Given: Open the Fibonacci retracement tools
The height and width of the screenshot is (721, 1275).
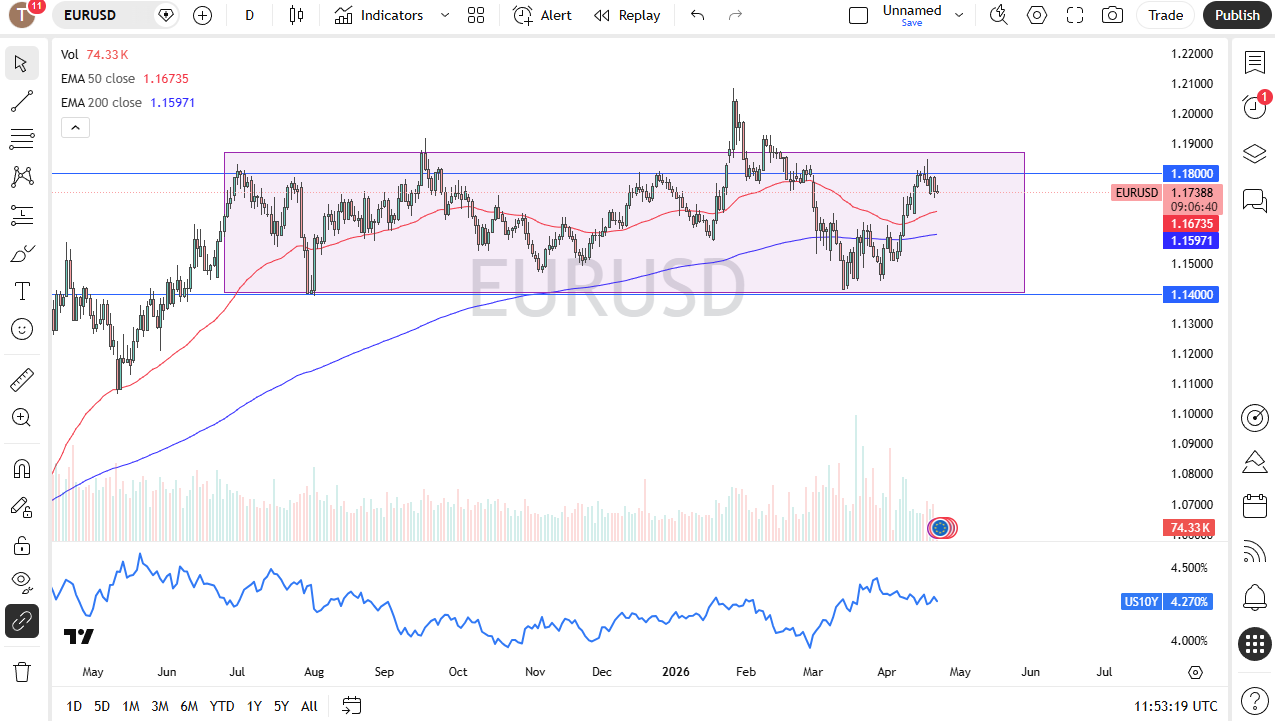Looking at the screenshot, I should pyautogui.click(x=22, y=139).
